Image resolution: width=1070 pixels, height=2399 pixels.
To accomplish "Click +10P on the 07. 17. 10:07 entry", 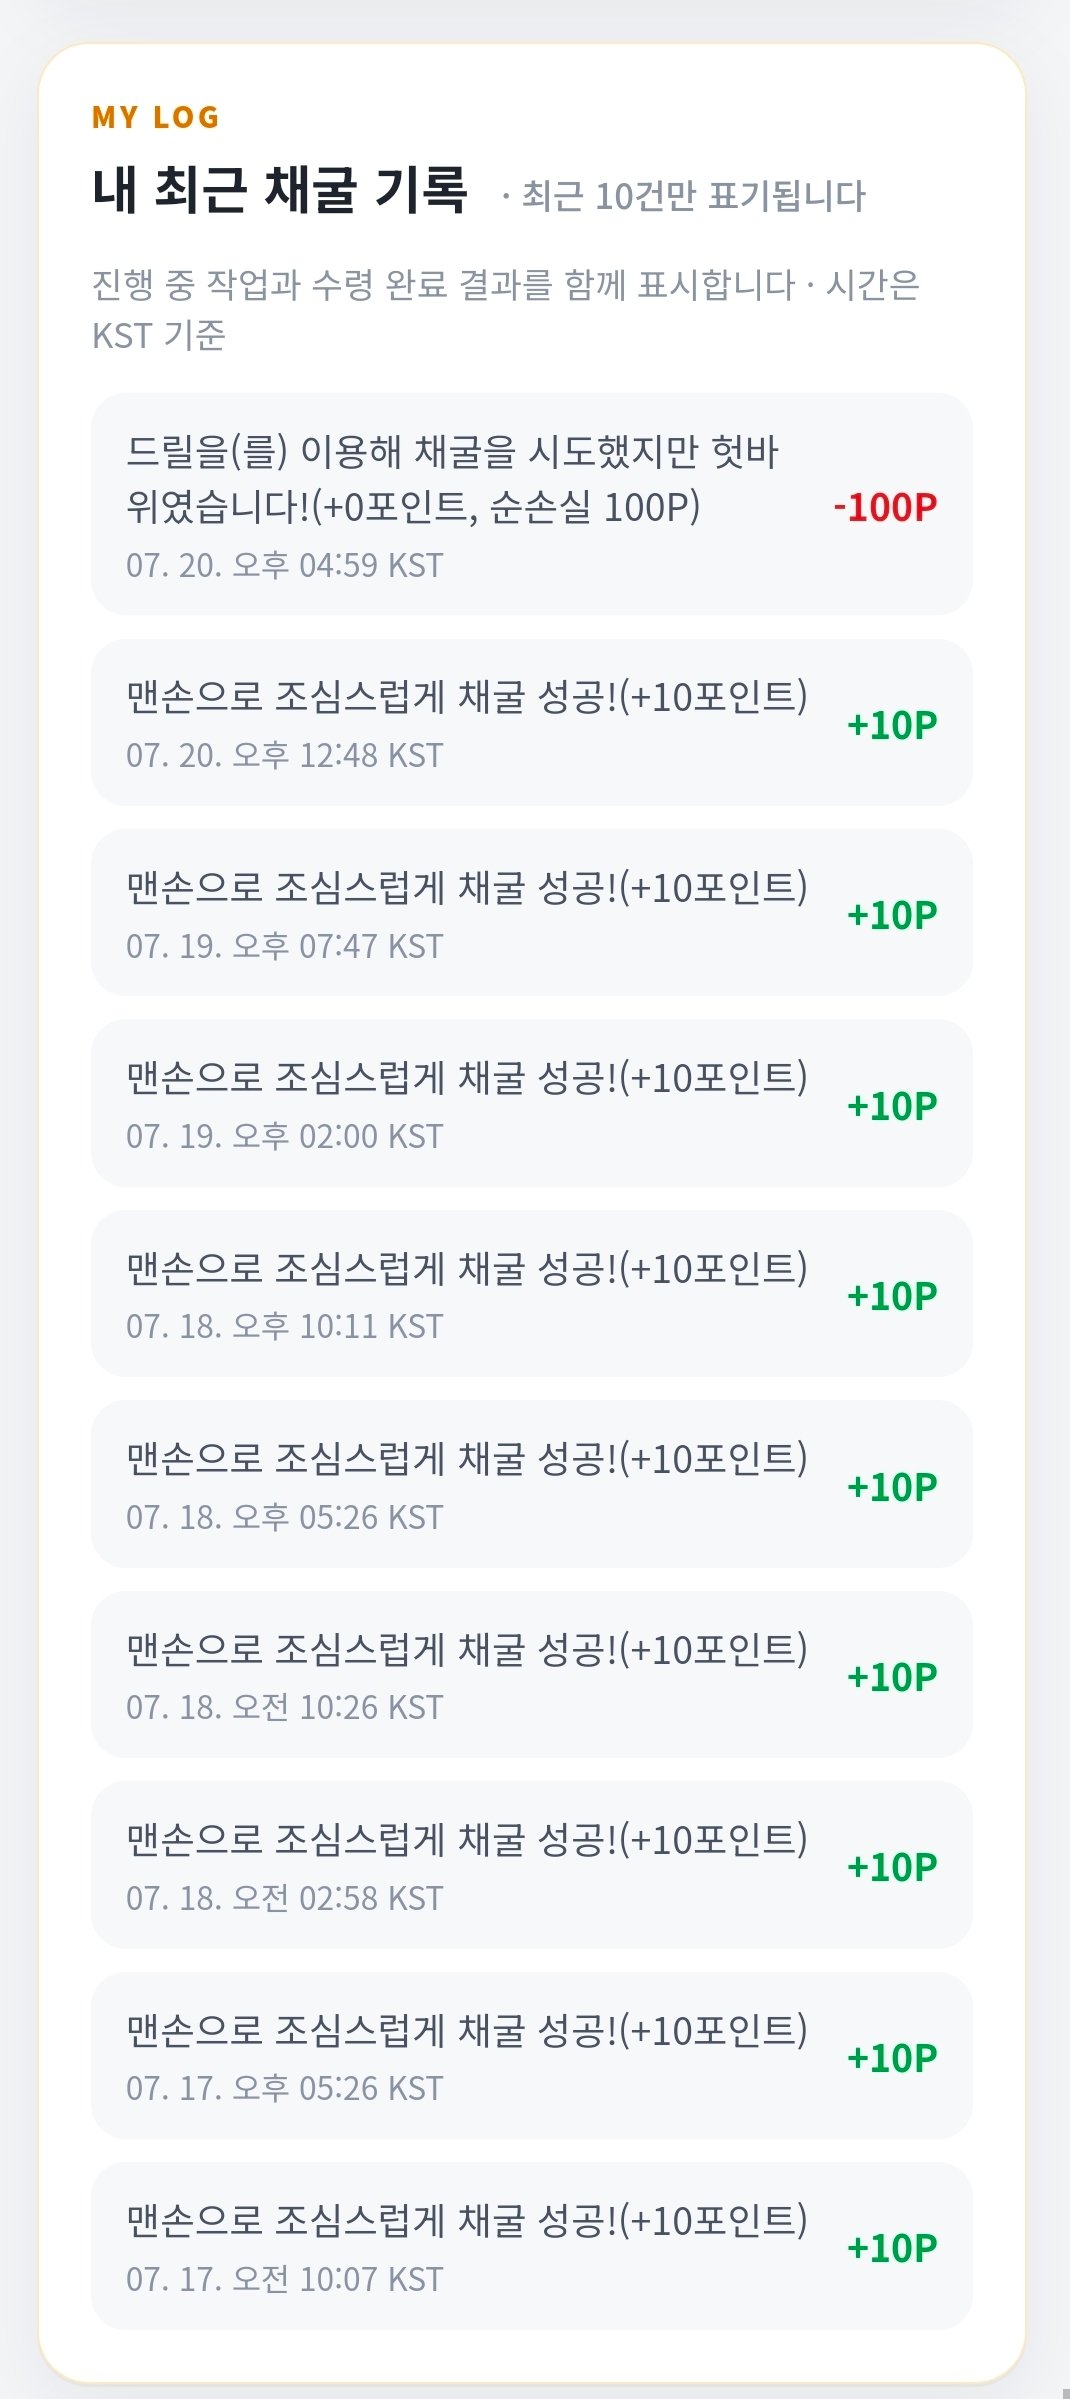I will point(892,2248).
